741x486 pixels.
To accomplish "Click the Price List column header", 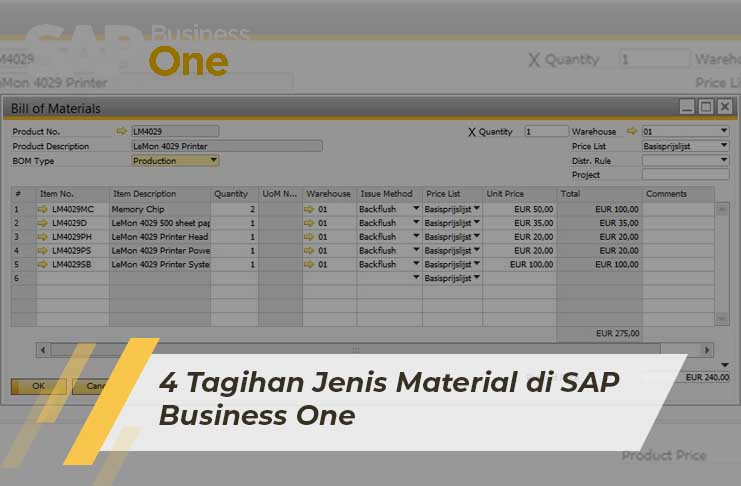I will [x=452, y=194].
